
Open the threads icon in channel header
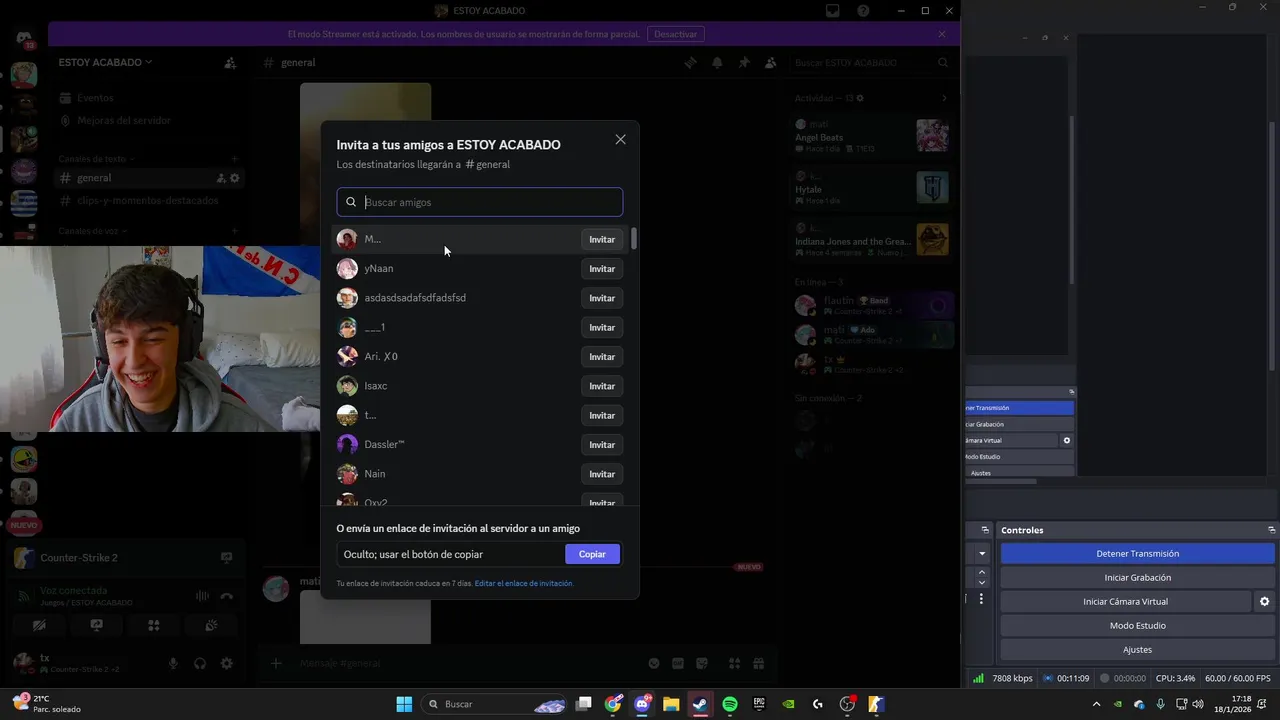click(x=690, y=62)
